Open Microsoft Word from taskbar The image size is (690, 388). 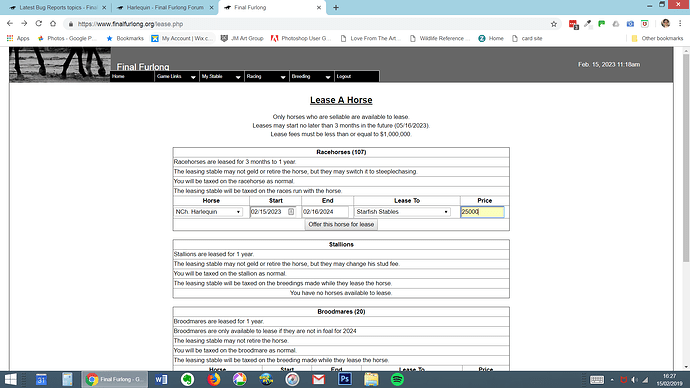click(x=161, y=379)
